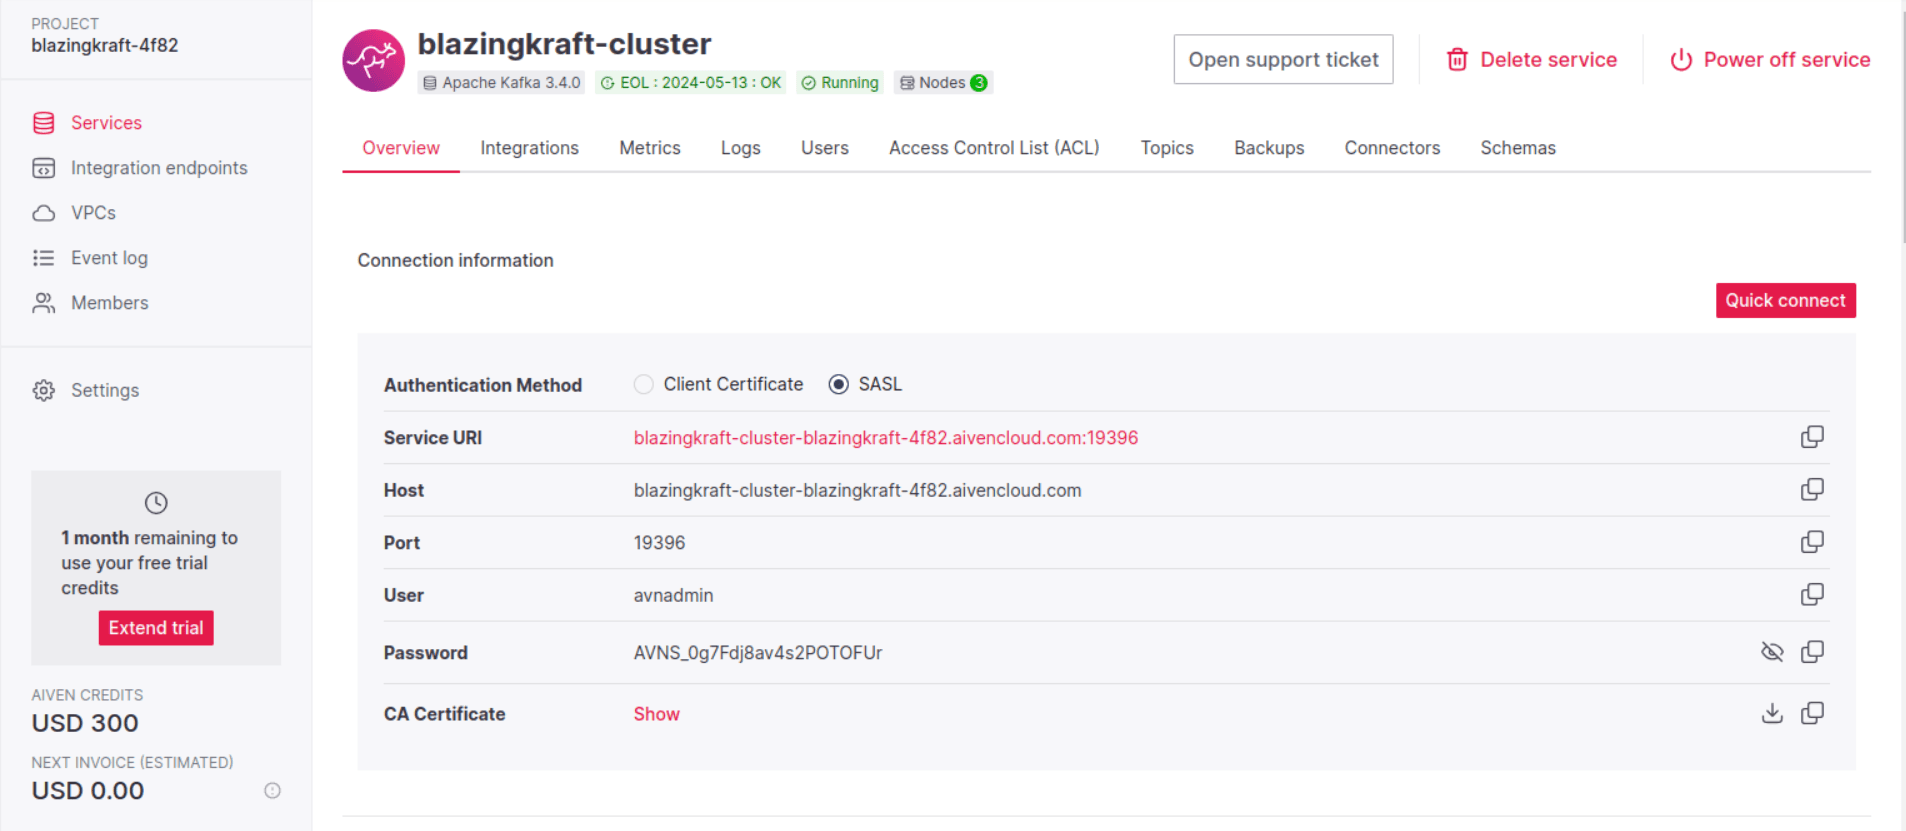Click the clock icon in trial card

156,502
